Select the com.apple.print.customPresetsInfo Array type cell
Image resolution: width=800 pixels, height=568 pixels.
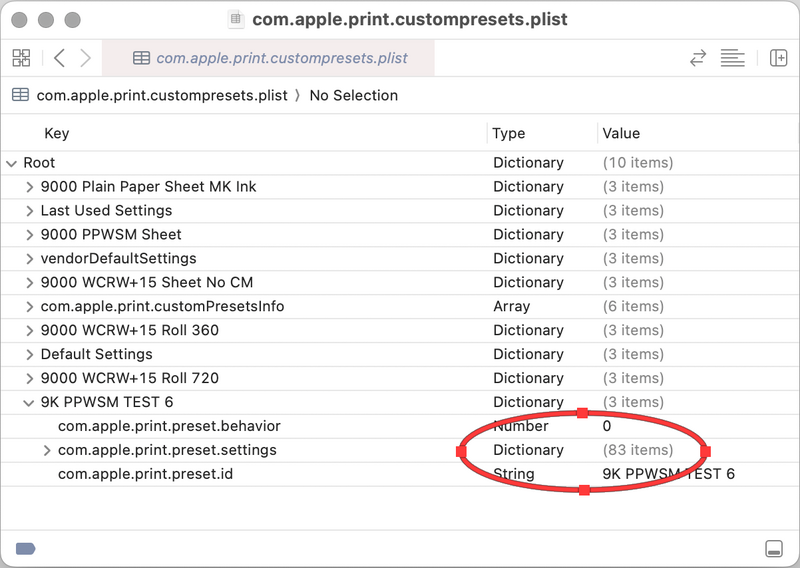[x=511, y=307]
